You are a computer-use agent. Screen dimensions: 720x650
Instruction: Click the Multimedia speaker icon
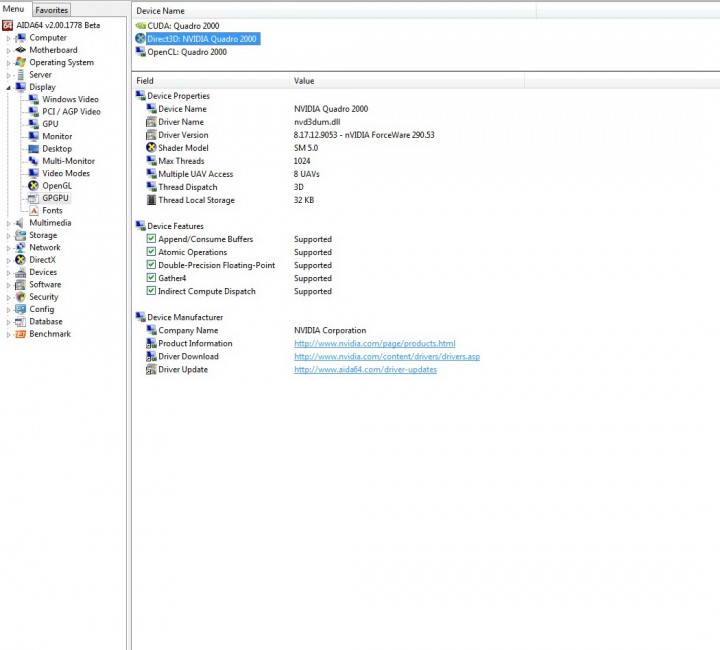(20, 223)
